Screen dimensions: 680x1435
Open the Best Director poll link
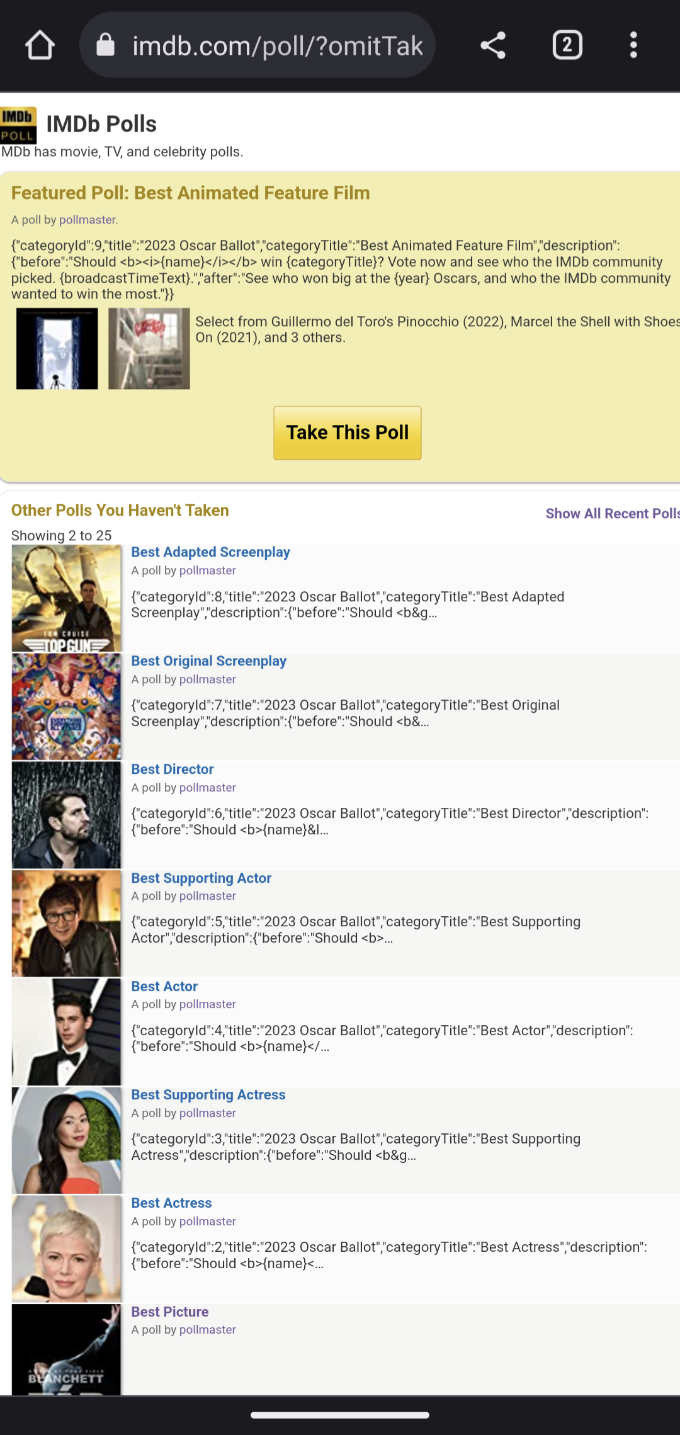point(172,769)
